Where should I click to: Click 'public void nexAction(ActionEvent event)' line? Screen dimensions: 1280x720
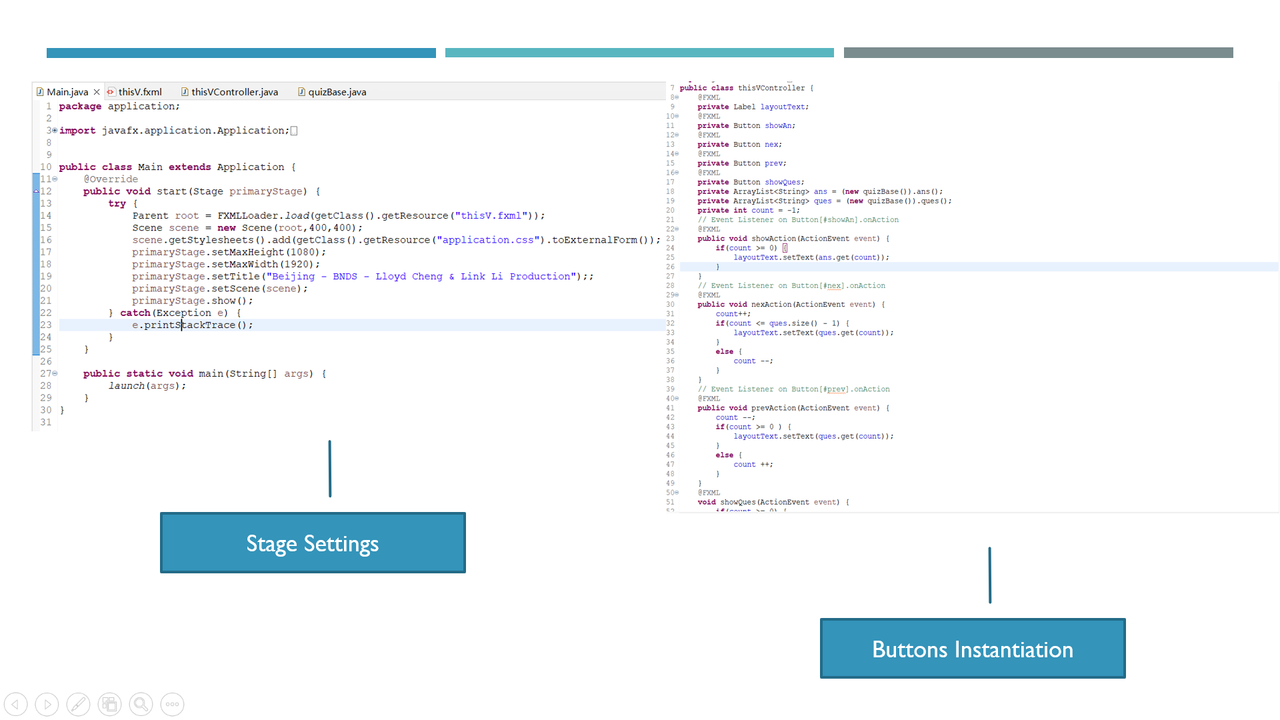point(791,304)
